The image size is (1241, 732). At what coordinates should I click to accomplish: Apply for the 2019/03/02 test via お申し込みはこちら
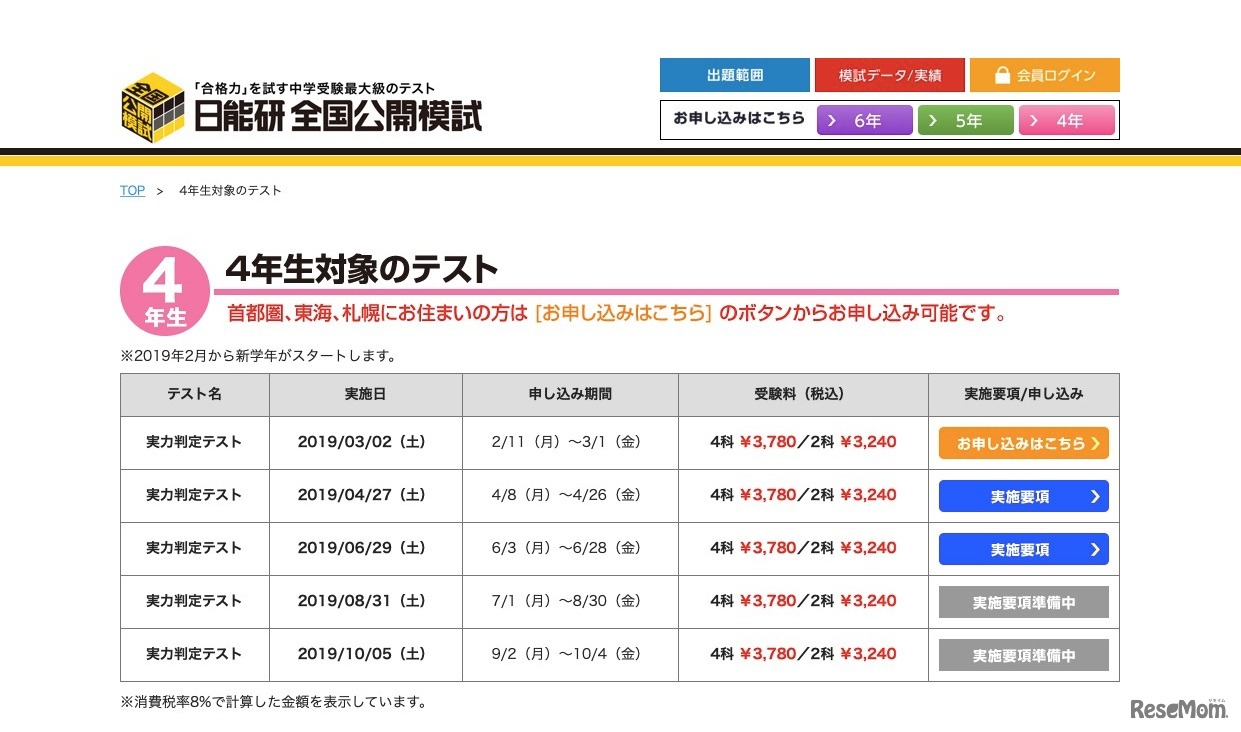click(1022, 442)
